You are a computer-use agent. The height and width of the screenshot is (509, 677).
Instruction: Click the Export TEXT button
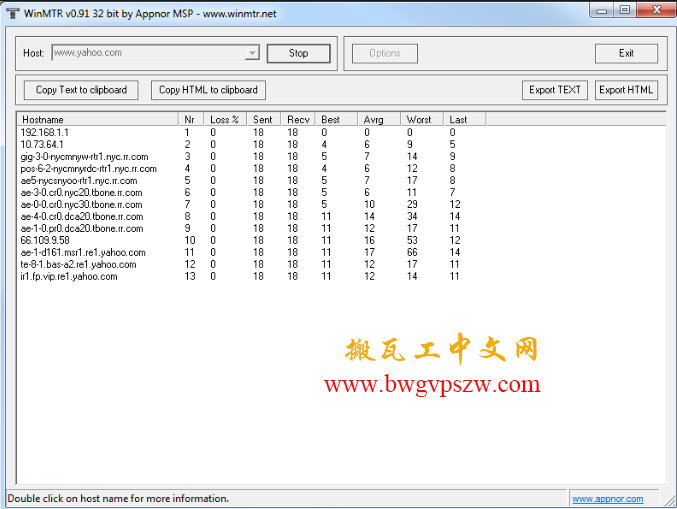click(x=555, y=90)
